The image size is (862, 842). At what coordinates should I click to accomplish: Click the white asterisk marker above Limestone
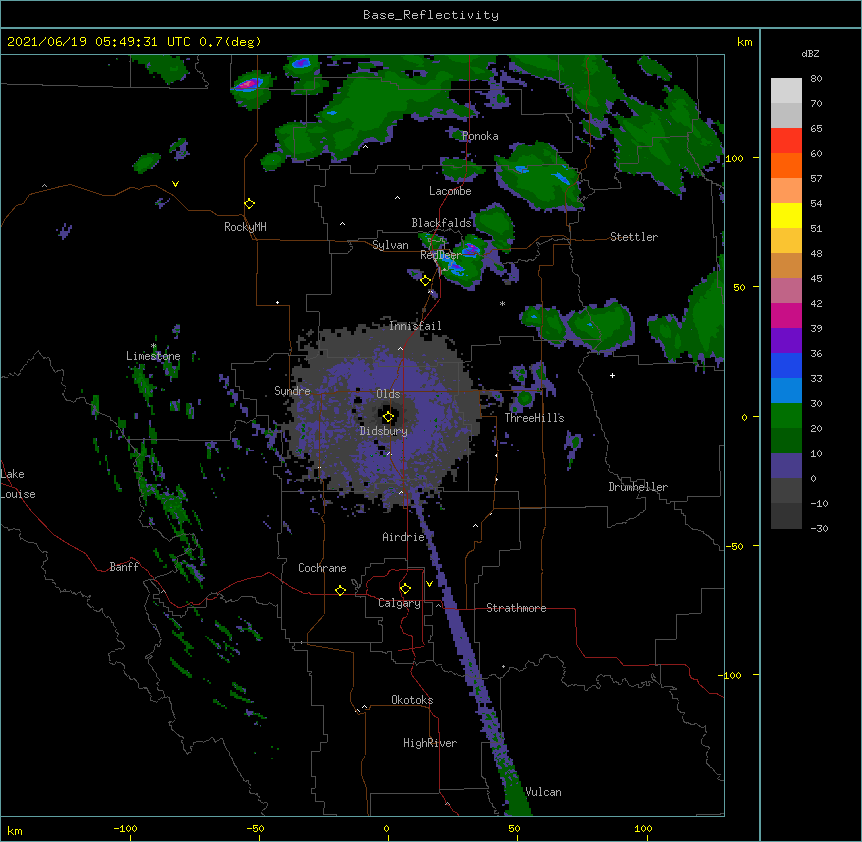coord(153,346)
